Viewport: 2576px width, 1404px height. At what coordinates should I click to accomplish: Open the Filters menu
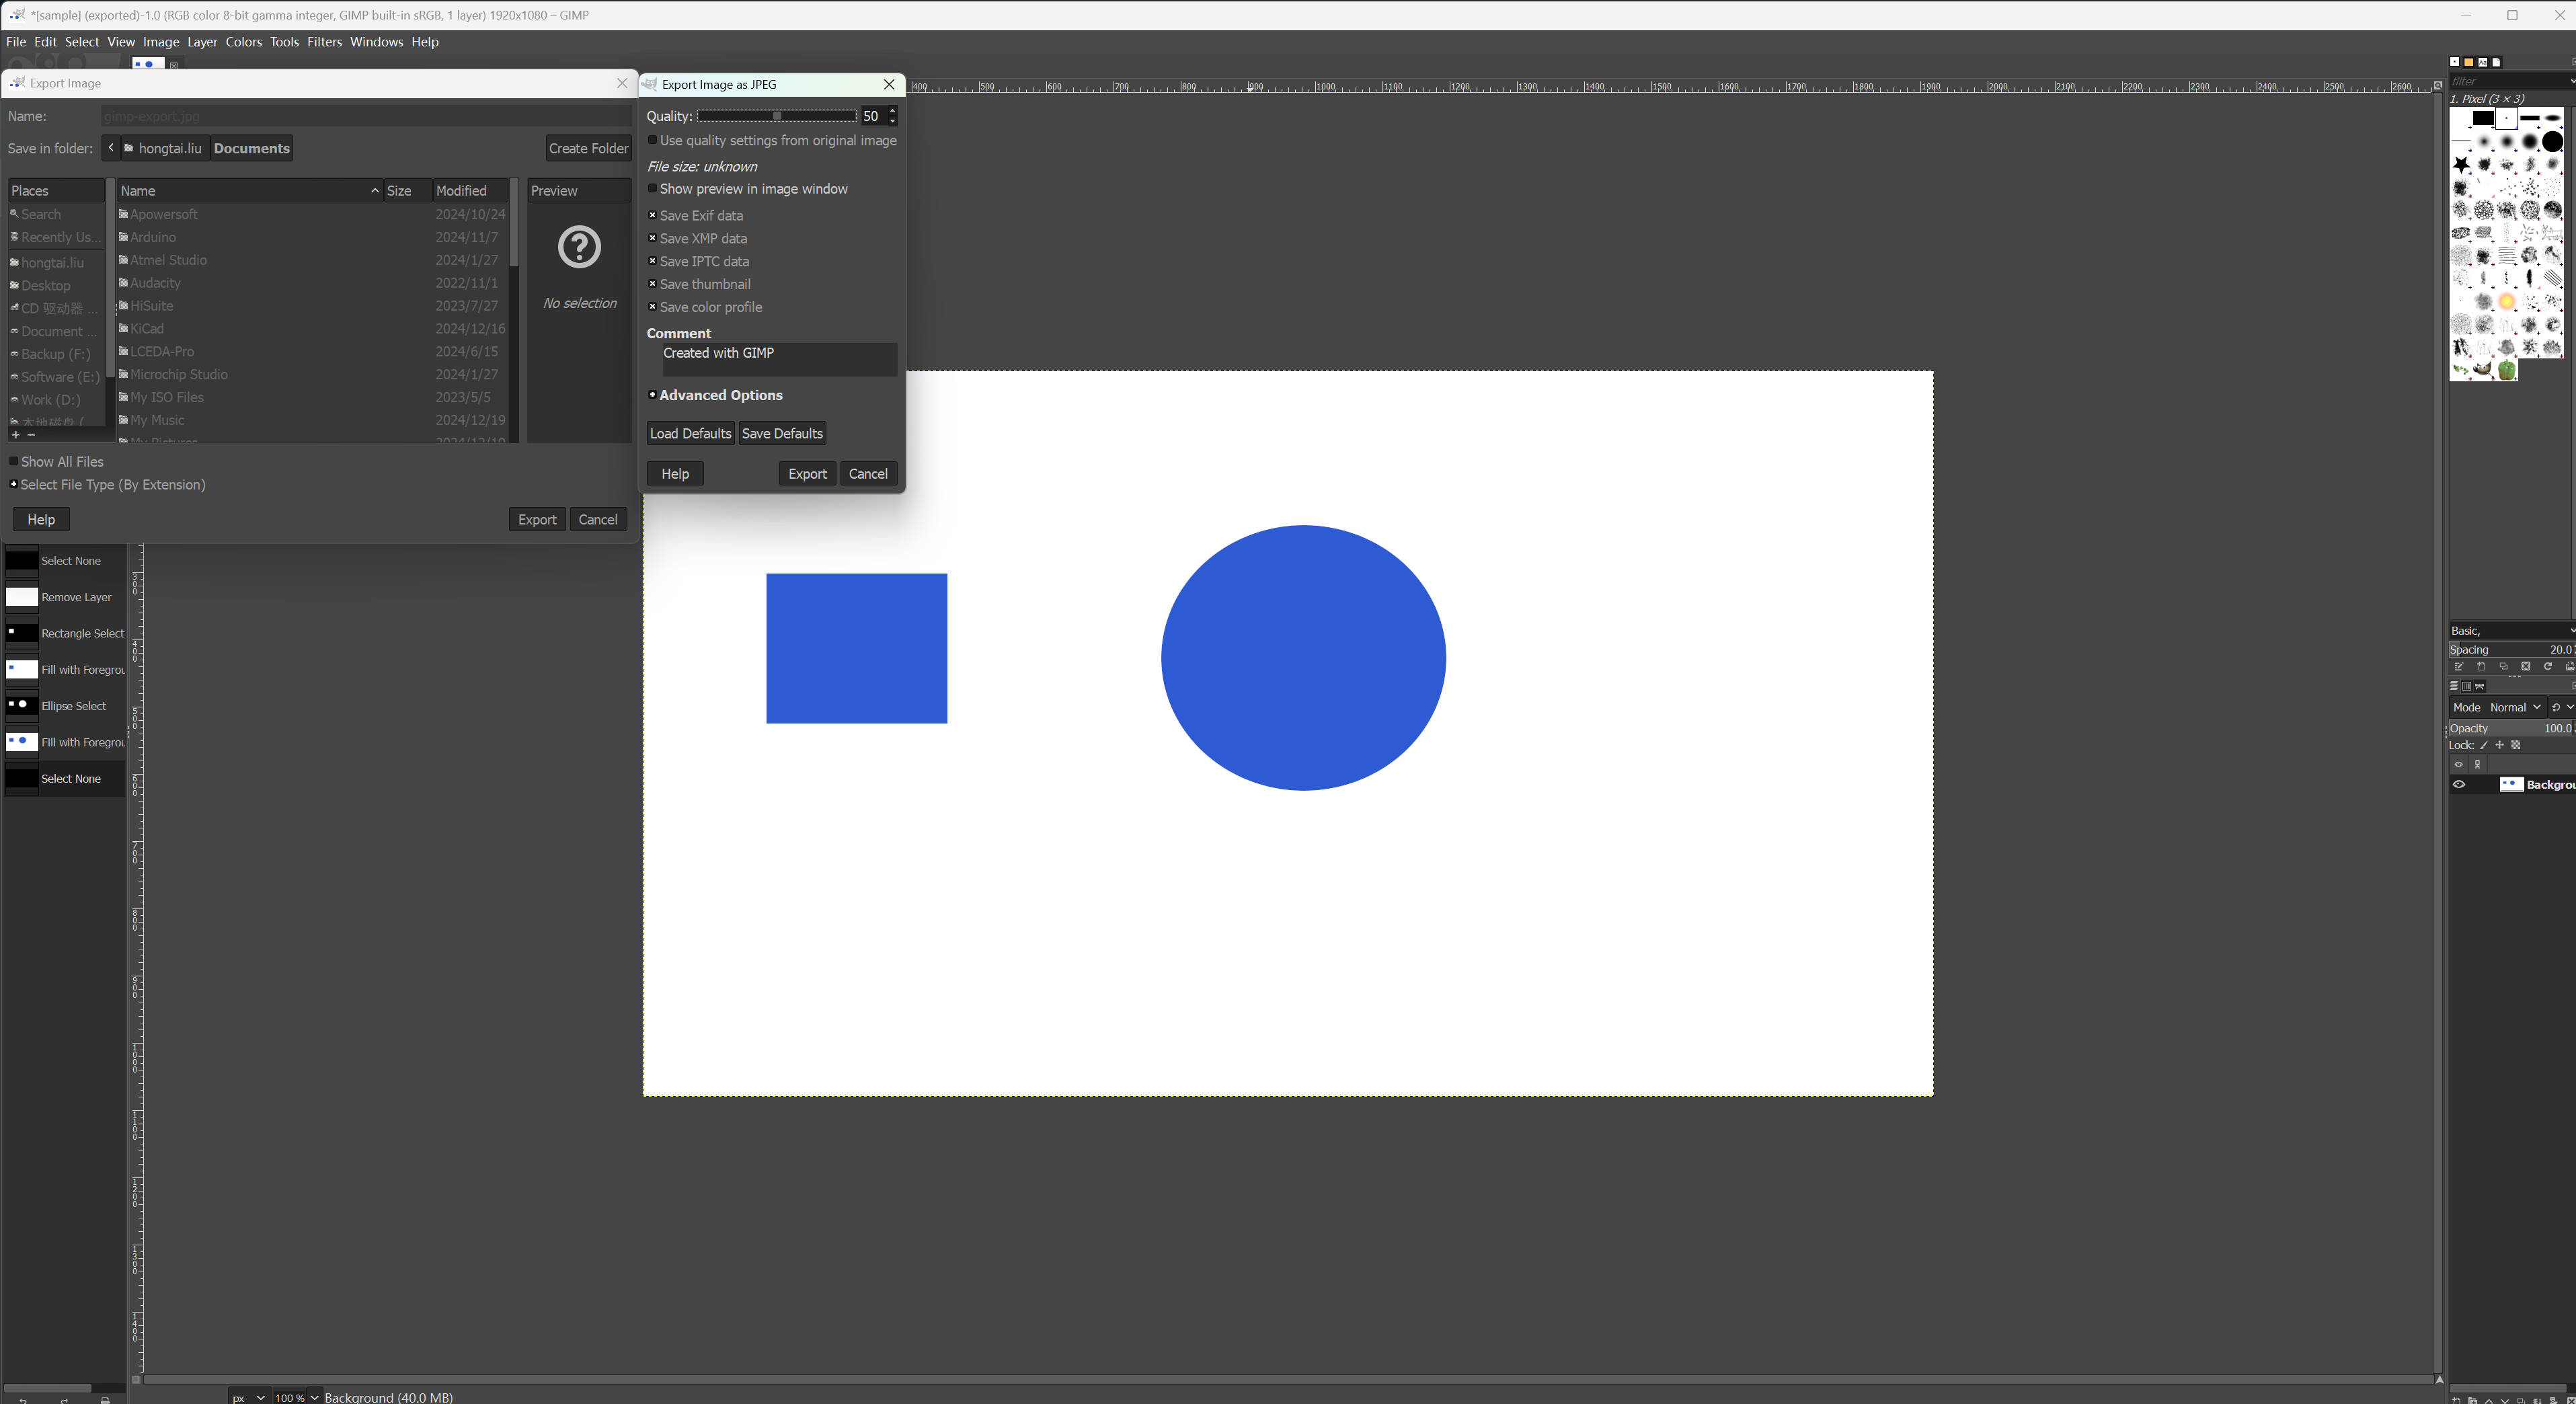pyautogui.click(x=324, y=42)
